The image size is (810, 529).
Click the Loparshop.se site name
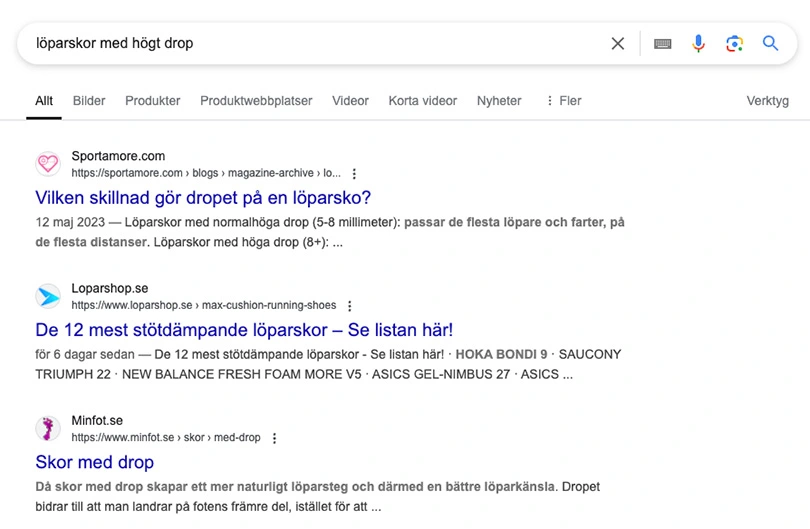pyautogui.click(x=110, y=288)
